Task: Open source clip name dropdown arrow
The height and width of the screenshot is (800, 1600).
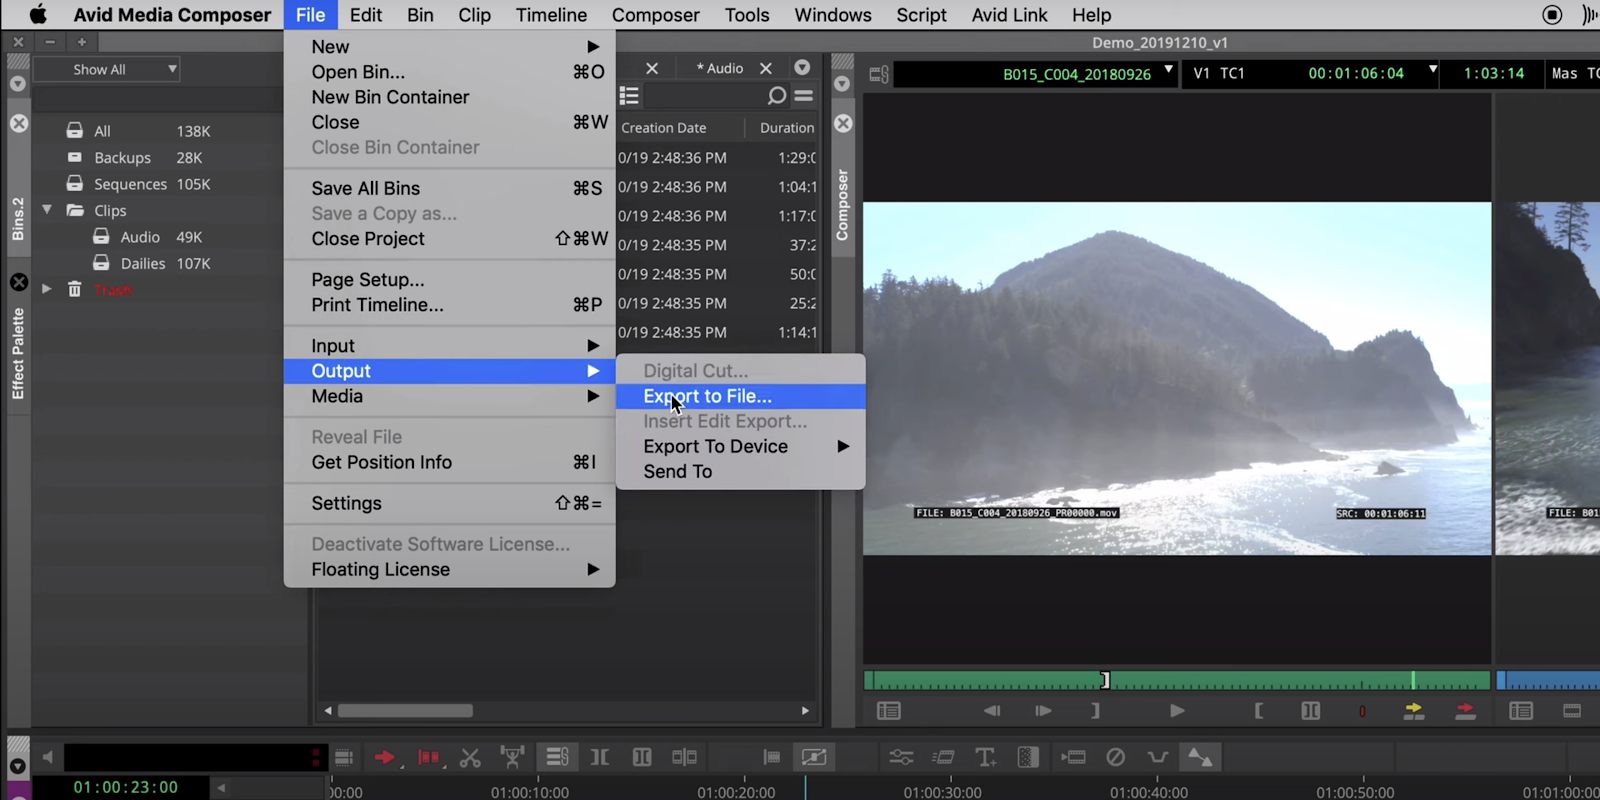Action: pyautogui.click(x=1169, y=70)
